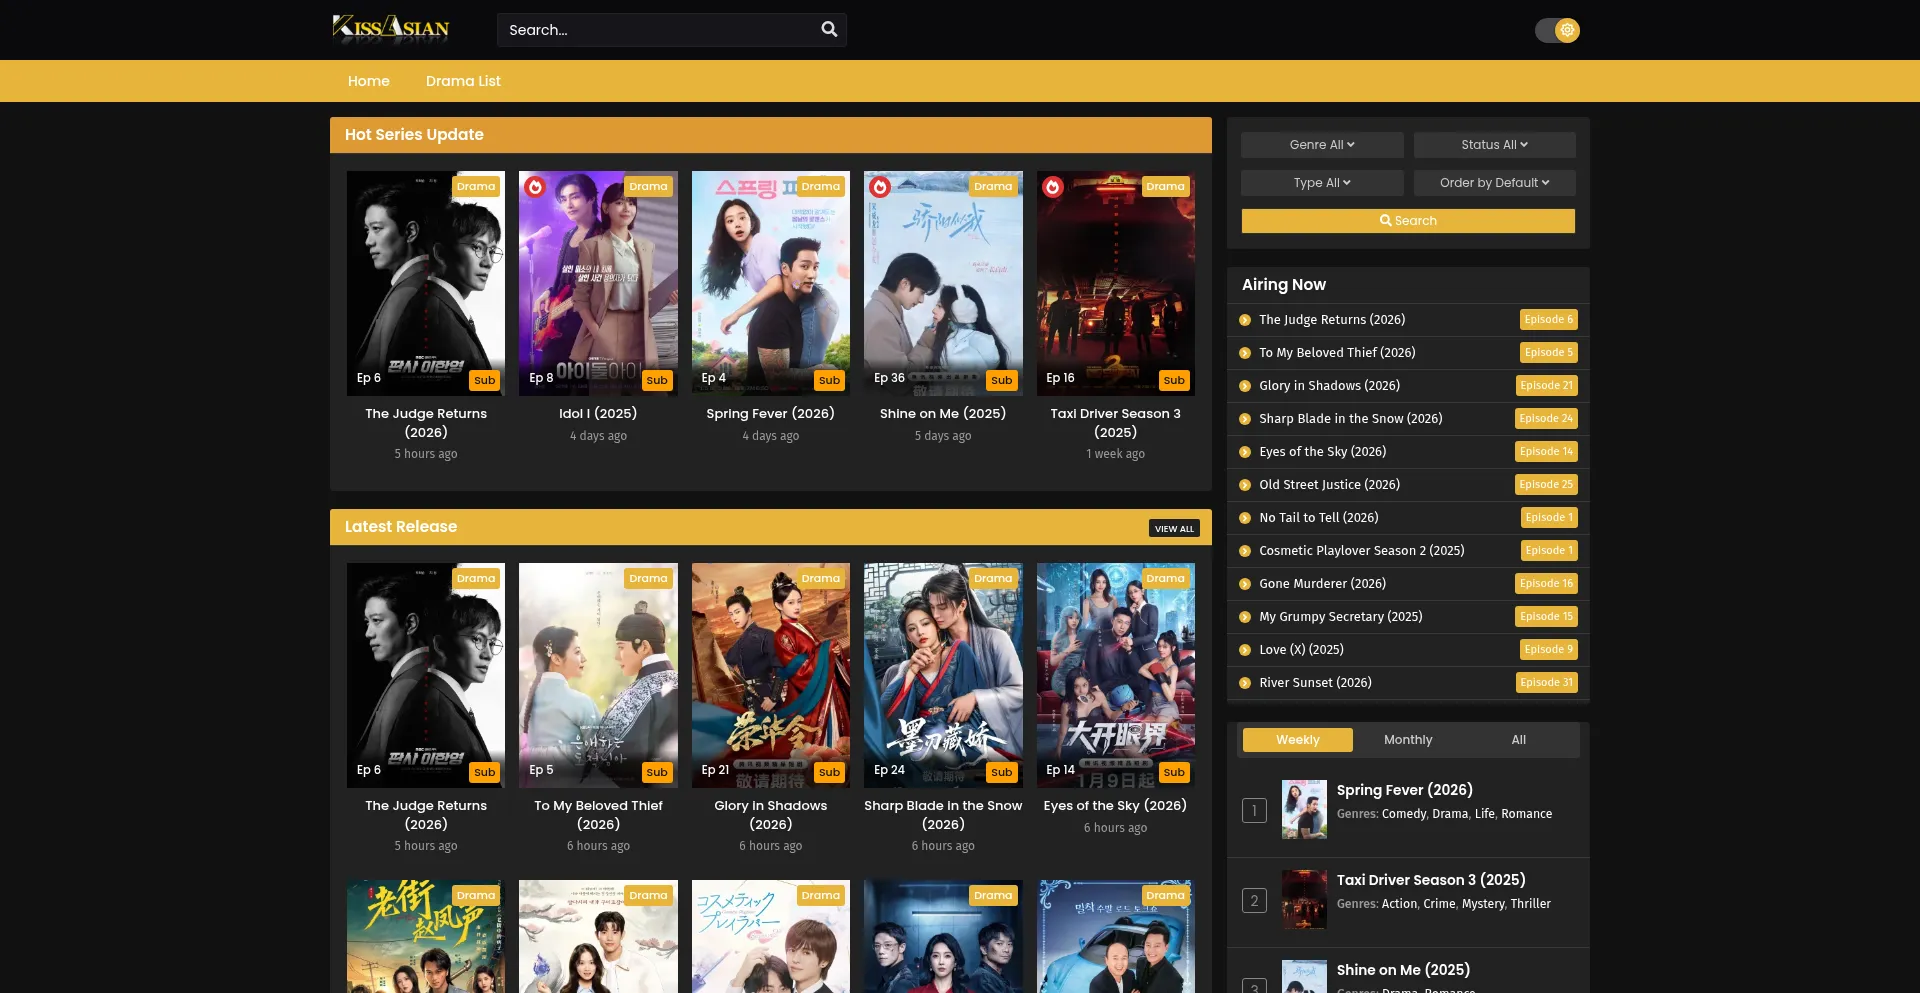This screenshot has width=1920, height=993.
Task: Click VIEW ALL in Latest Release
Action: pos(1174,529)
